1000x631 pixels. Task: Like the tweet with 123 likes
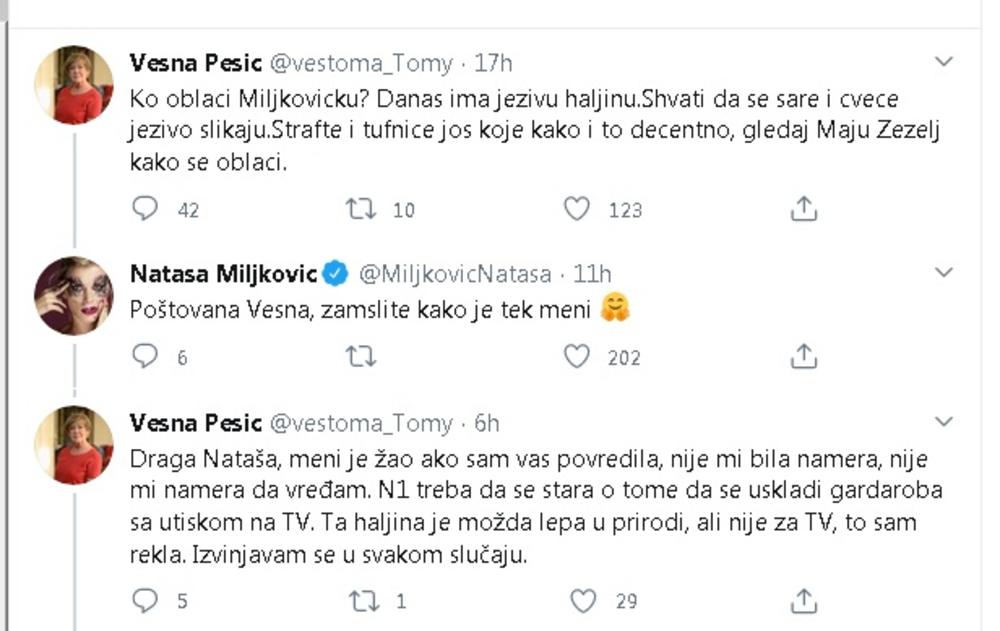click(577, 209)
